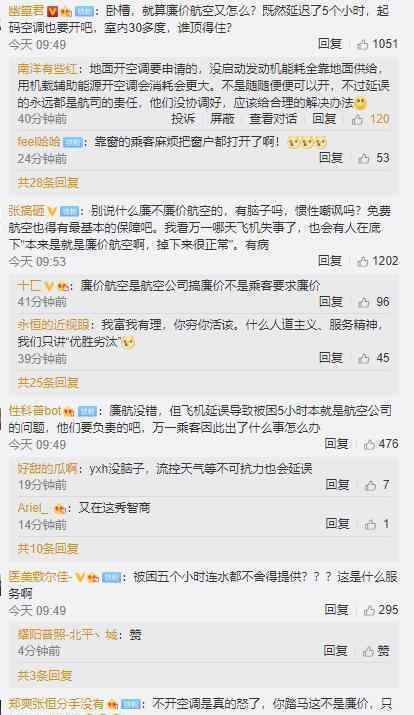
Task: Click thumbs-up on the 4分钟前 reply
Action: pos(368,651)
